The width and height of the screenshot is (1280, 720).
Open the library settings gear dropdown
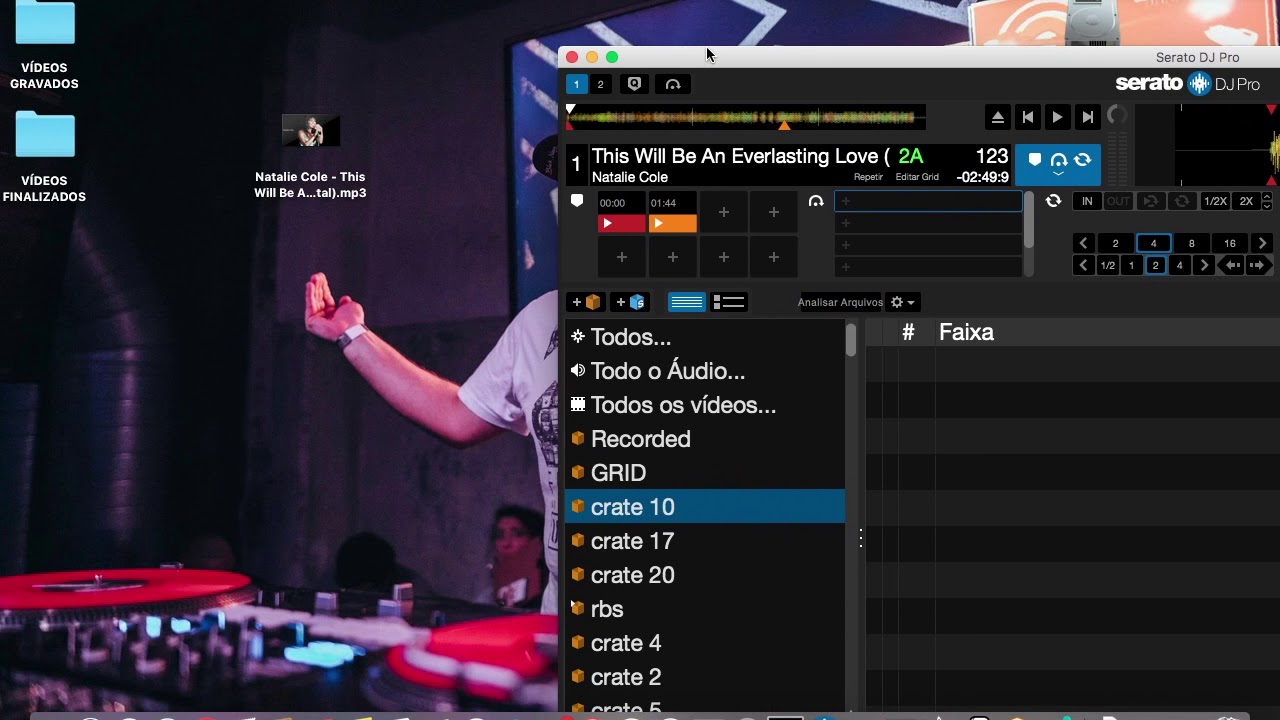click(902, 302)
